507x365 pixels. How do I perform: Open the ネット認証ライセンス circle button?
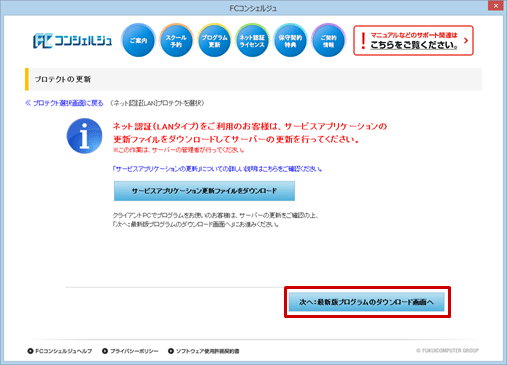[x=252, y=40]
